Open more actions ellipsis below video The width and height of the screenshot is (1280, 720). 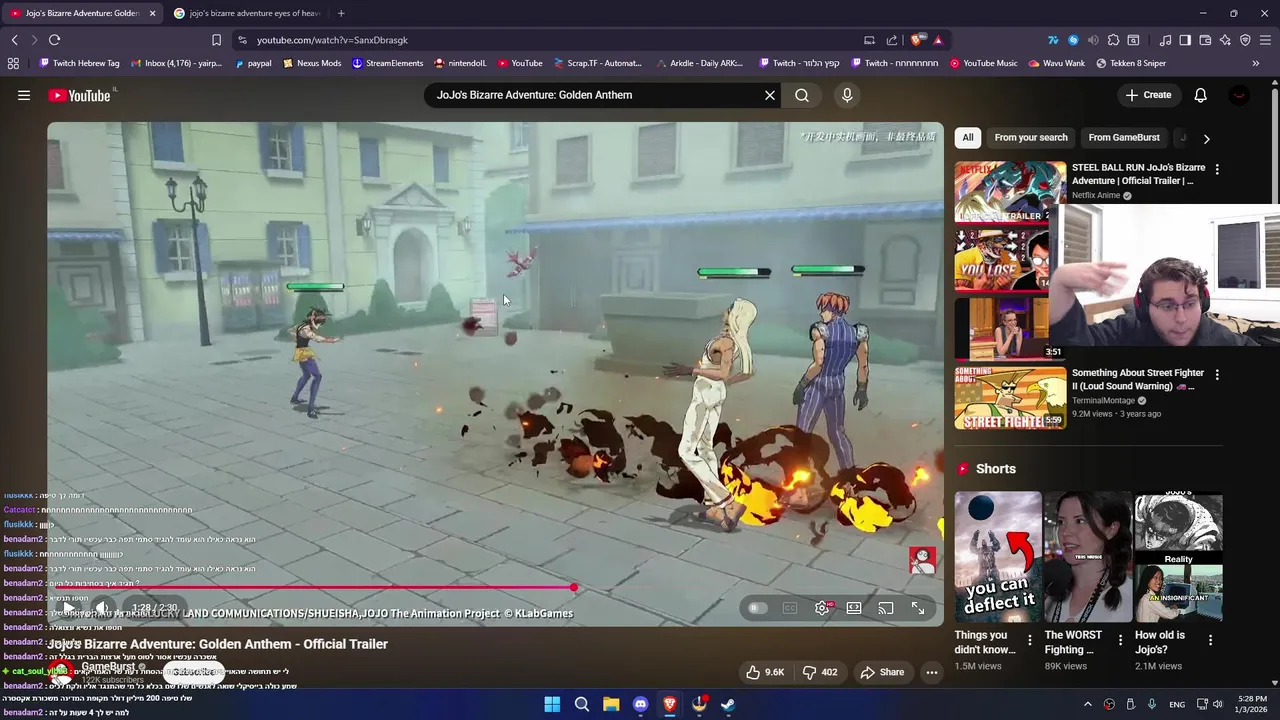(932, 672)
